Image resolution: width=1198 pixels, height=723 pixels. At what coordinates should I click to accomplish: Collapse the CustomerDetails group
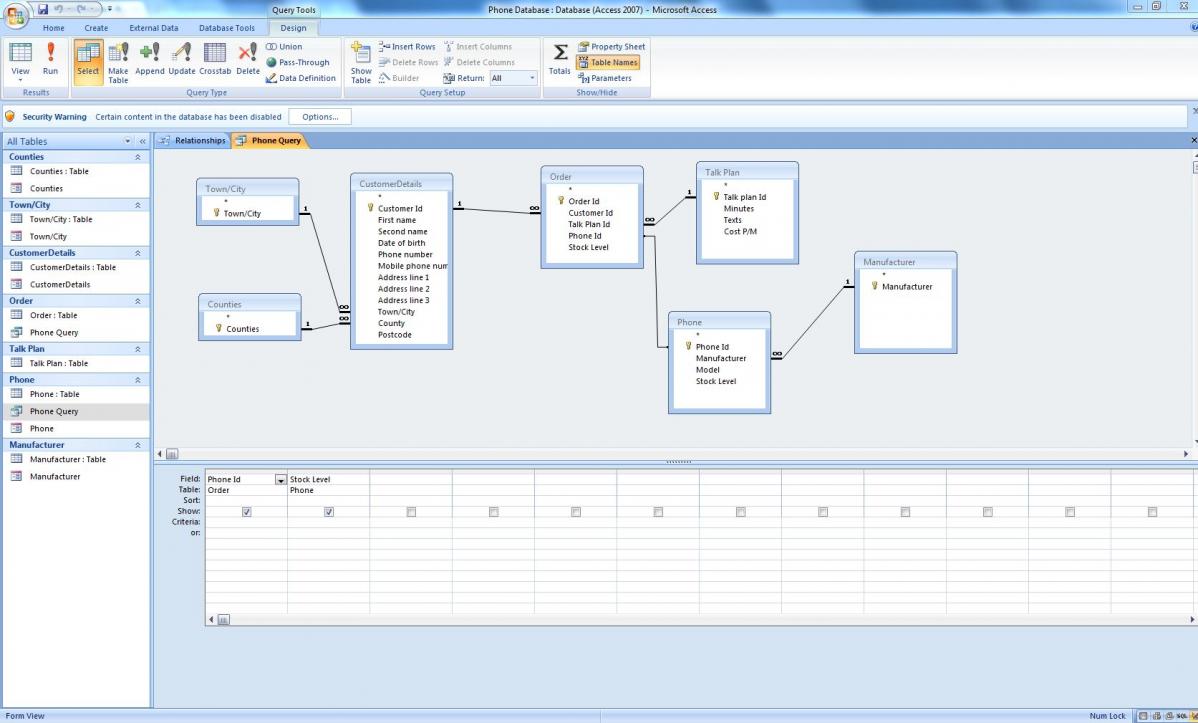pyautogui.click(x=138, y=253)
